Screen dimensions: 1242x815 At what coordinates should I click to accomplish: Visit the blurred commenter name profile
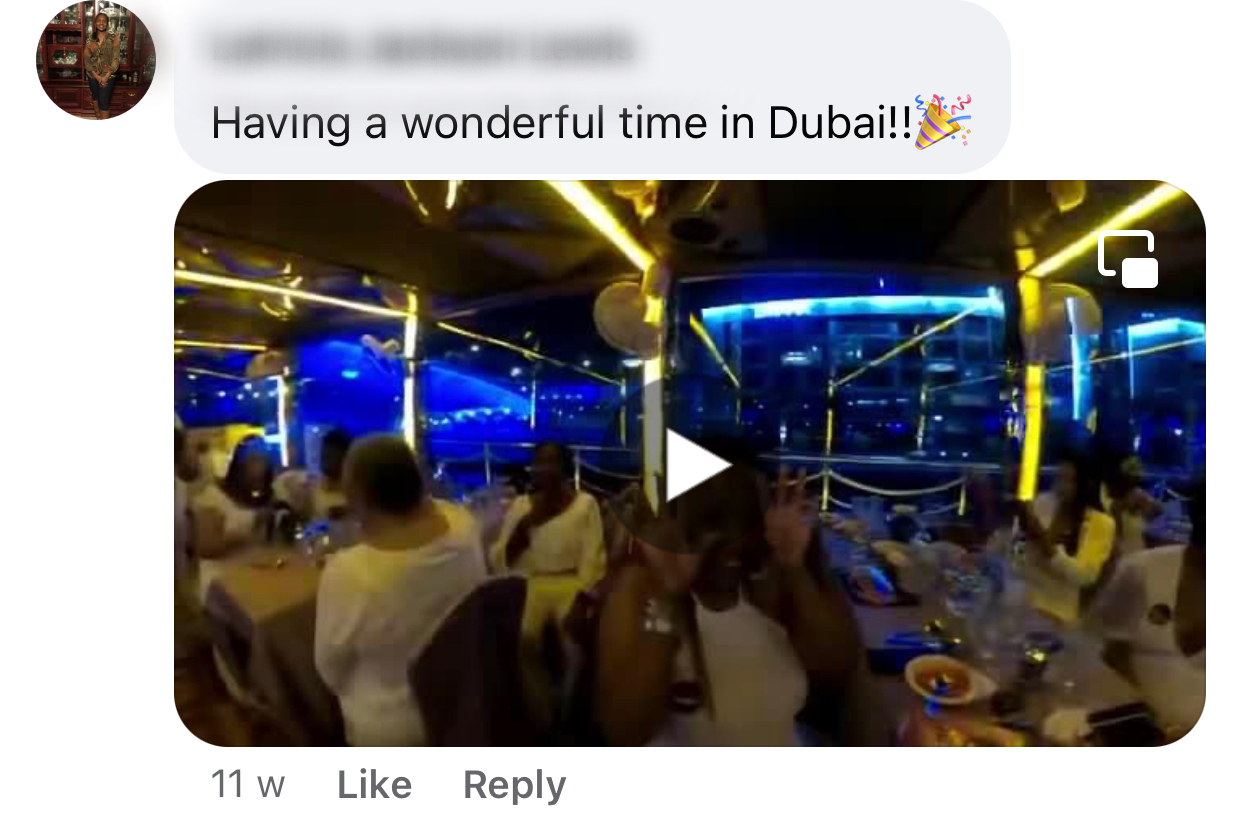(422, 47)
